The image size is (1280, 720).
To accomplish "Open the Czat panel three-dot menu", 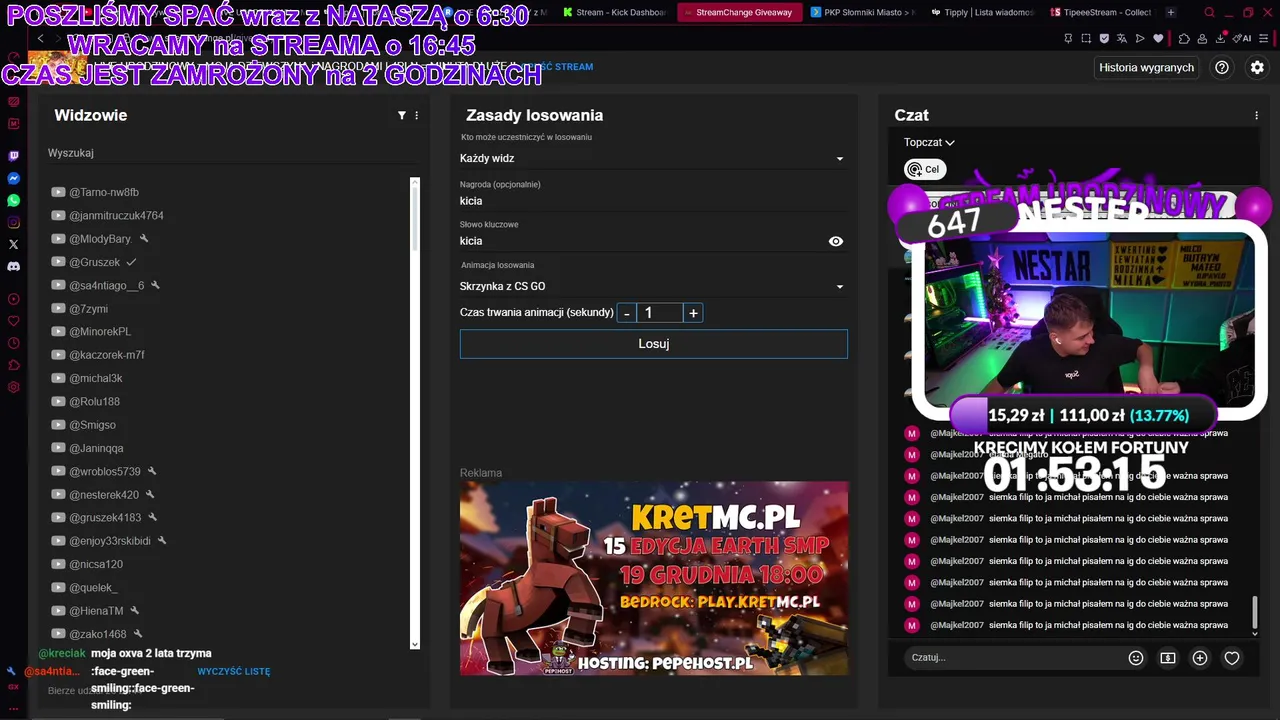I will coord(1256,115).
